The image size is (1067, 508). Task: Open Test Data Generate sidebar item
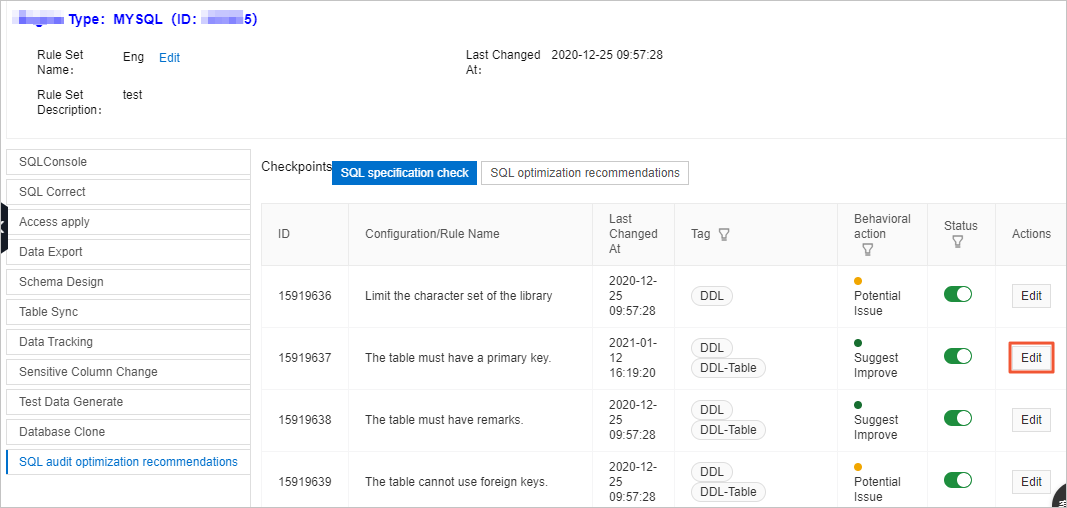click(128, 401)
